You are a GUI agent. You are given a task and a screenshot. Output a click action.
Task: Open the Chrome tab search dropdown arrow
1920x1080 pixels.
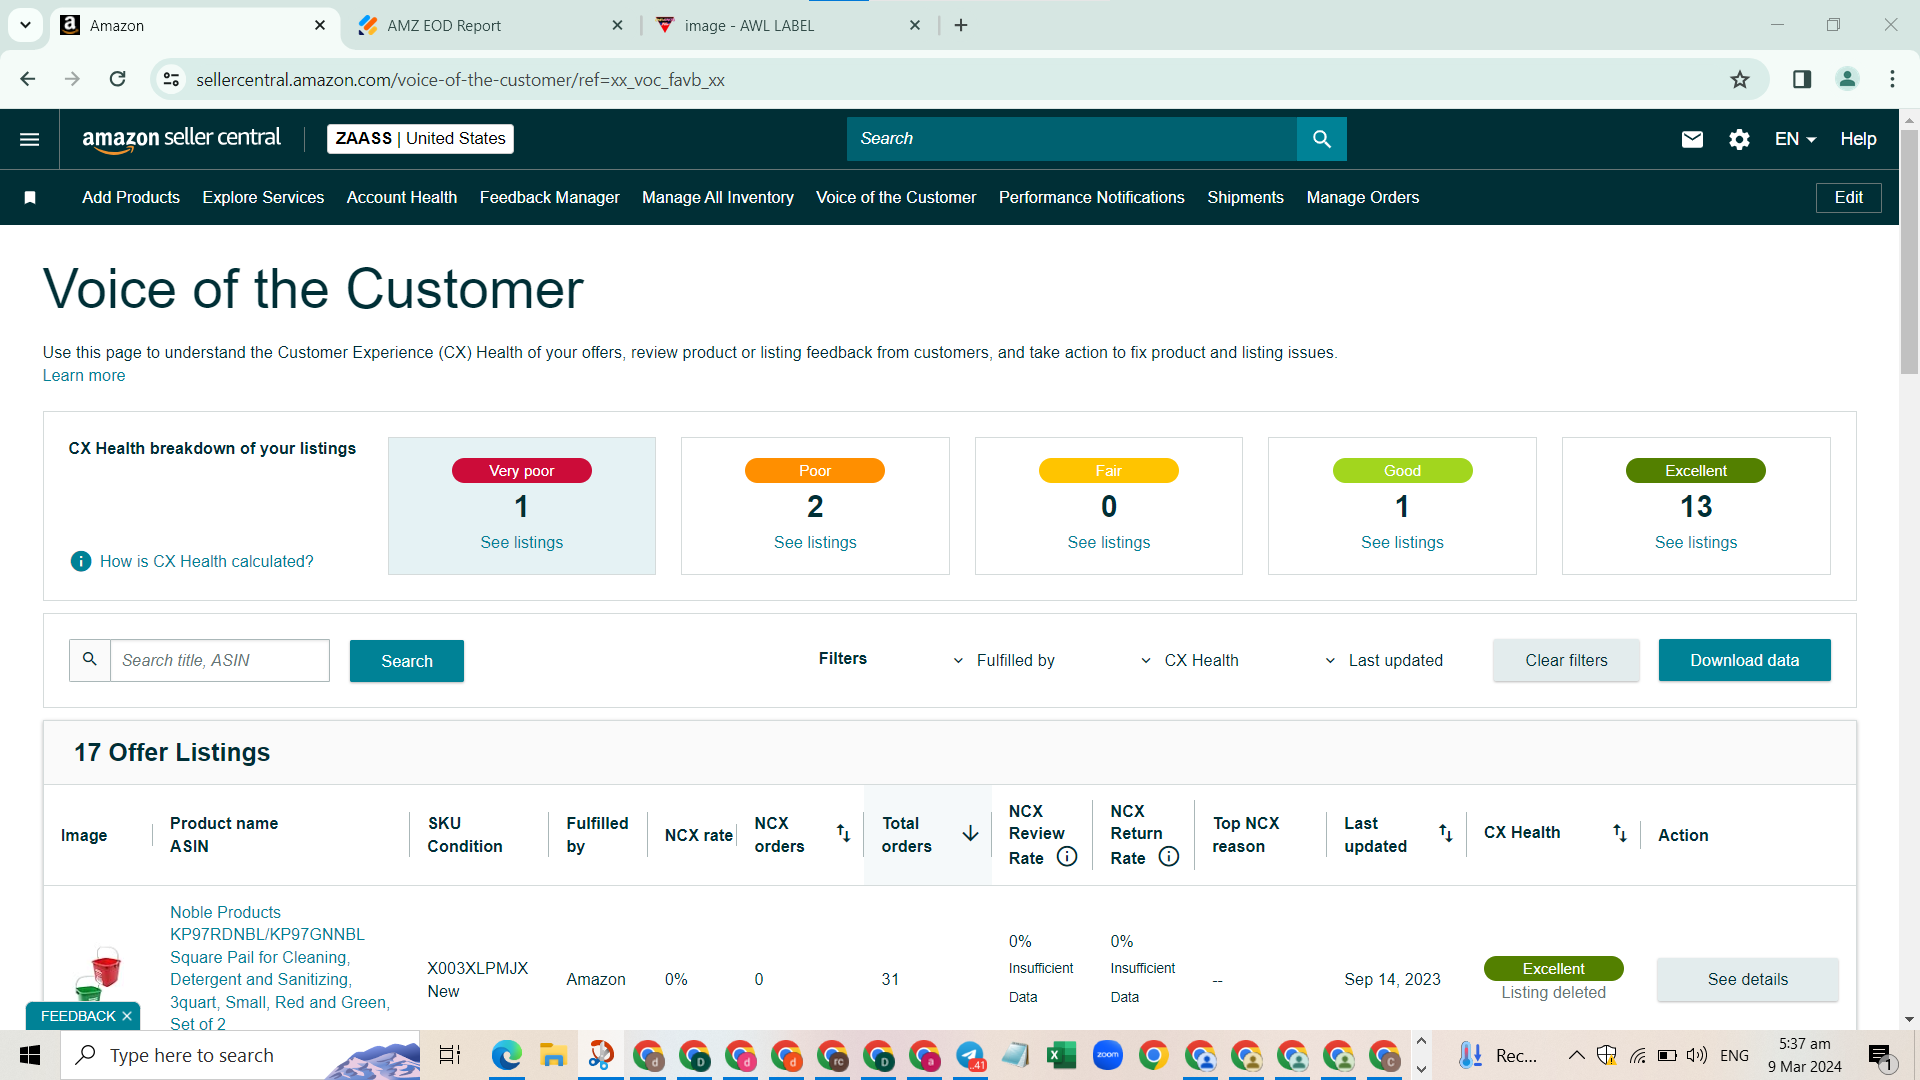click(25, 25)
